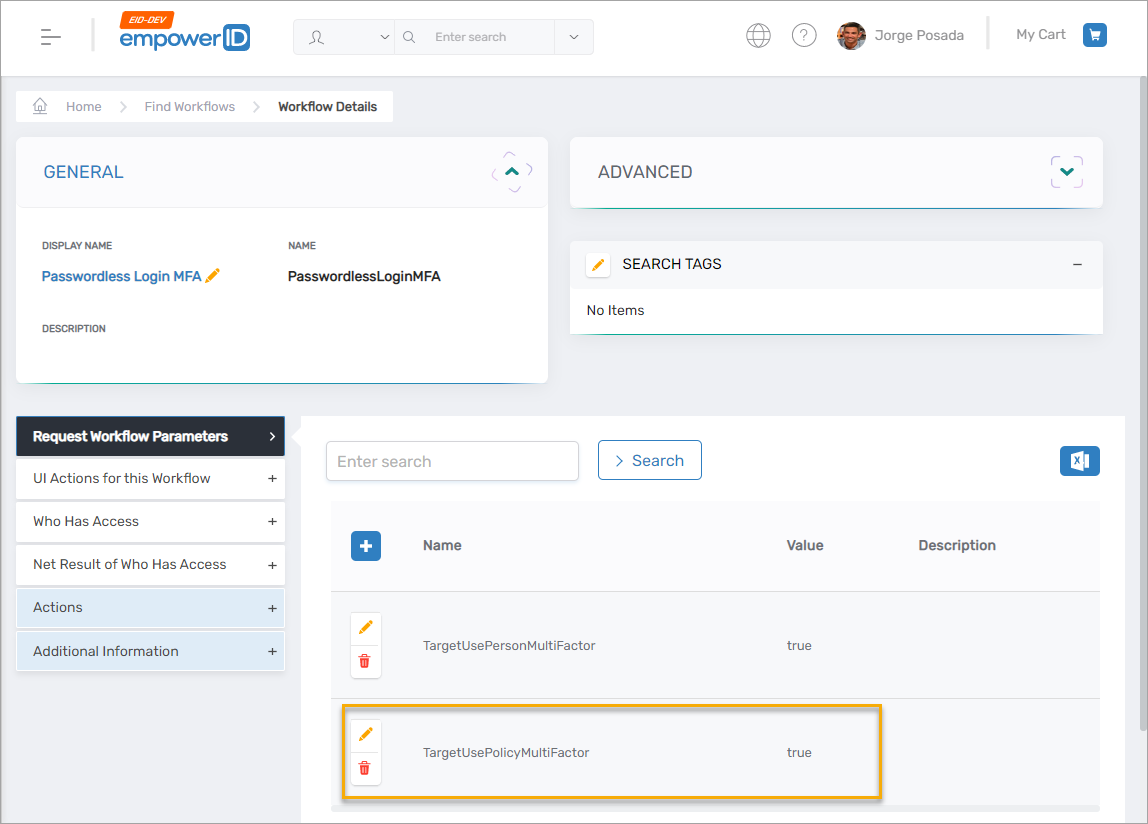Collapse the General panel

click(x=512, y=172)
